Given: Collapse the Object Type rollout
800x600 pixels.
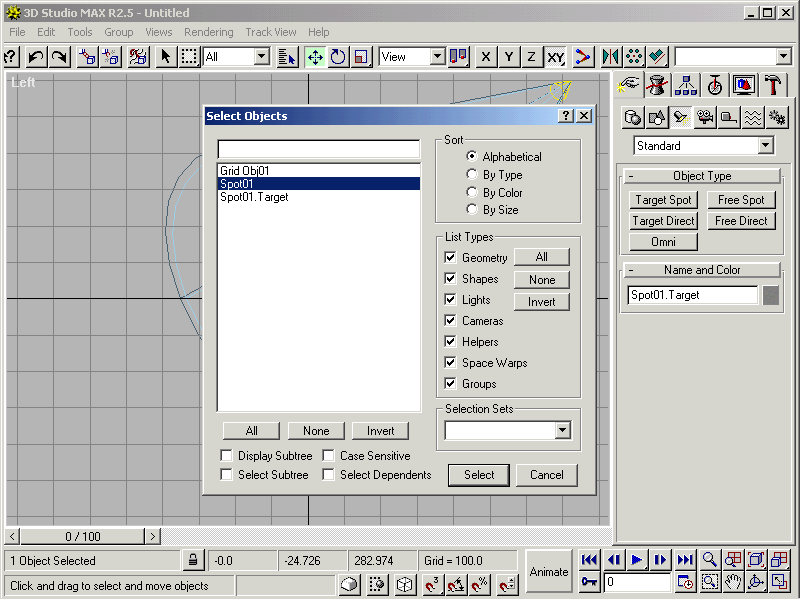Looking at the screenshot, I should click(702, 176).
